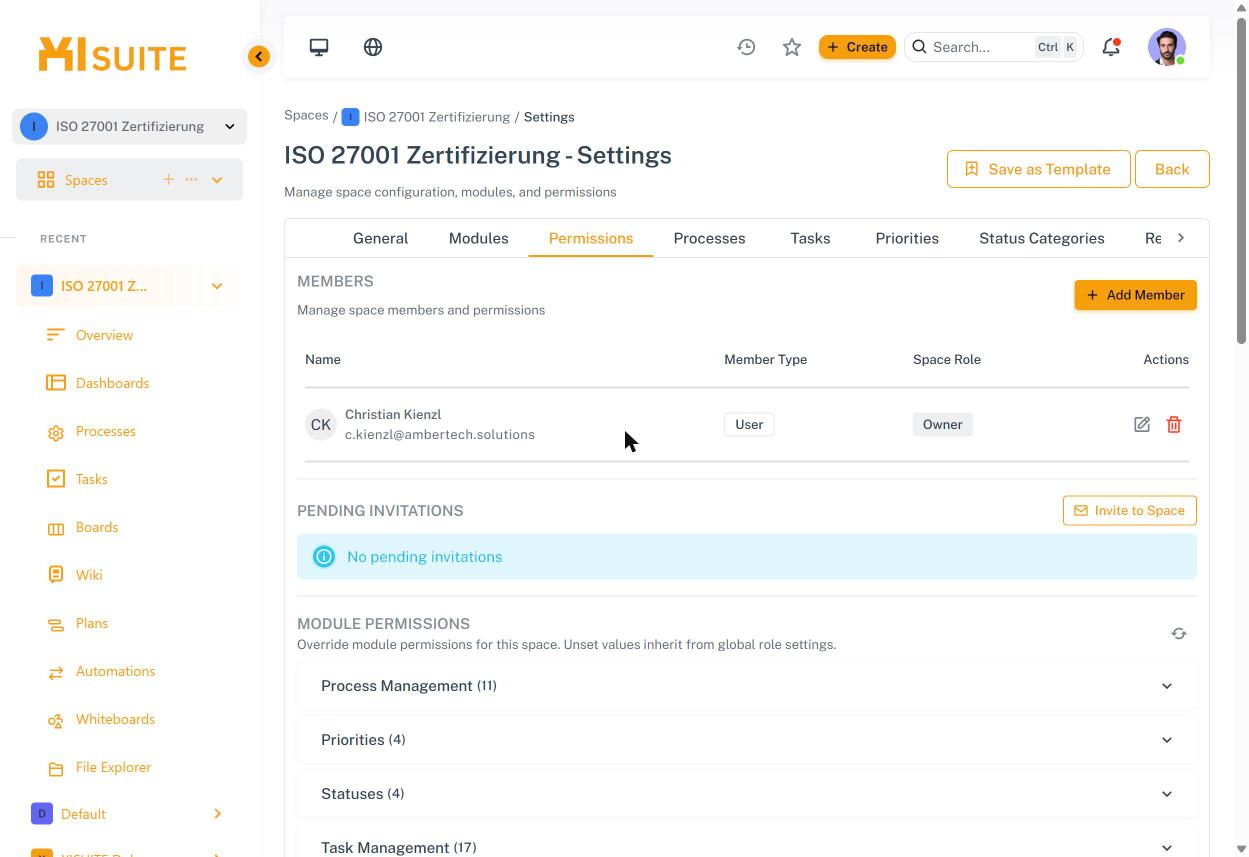
Task: Click the monitor icon in the top bar
Action: [319, 47]
